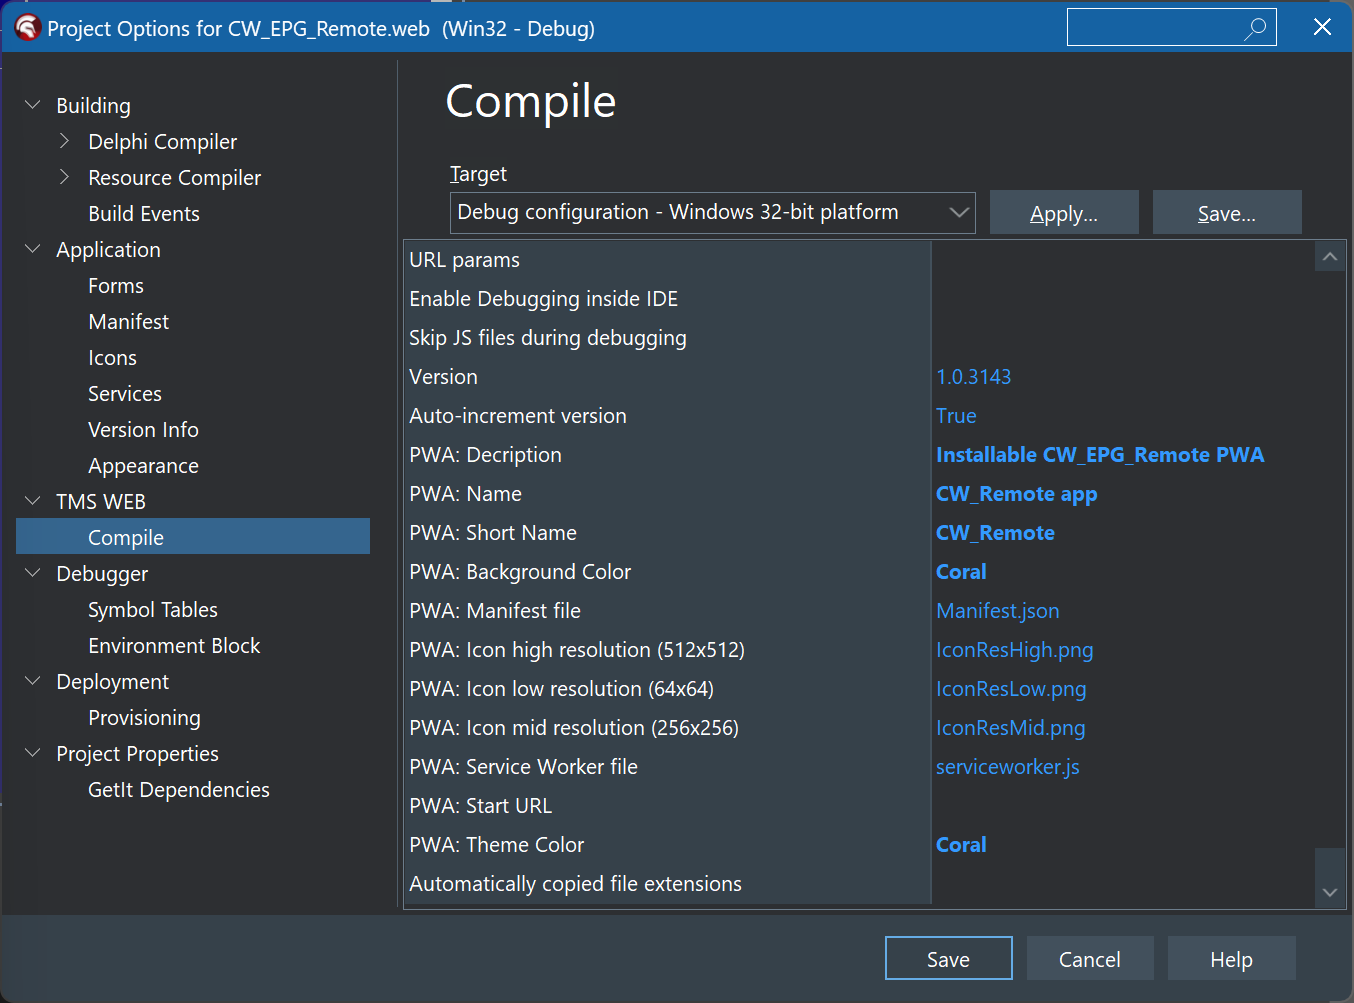Click the IconResMid.png value

(1010, 727)
